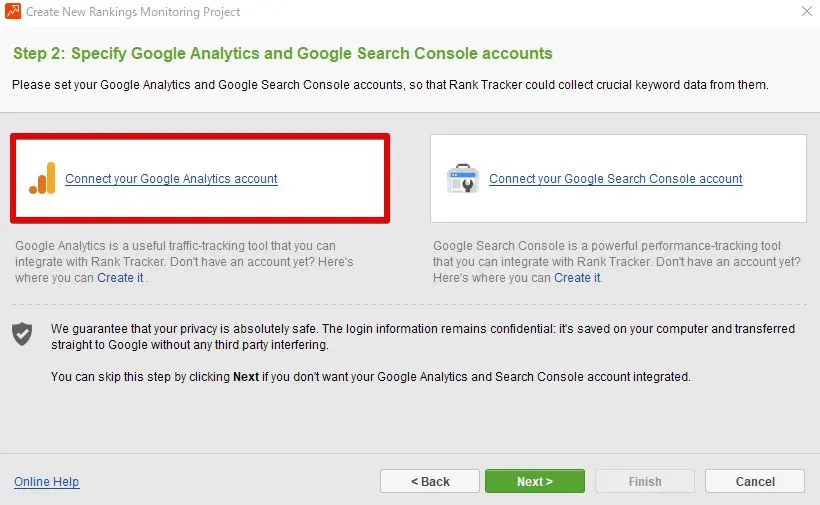Viewport: 820px width, 505px height.
Task: Click the orange Google Analytics bar-chart icon
Action: click(x=42, y=178)
